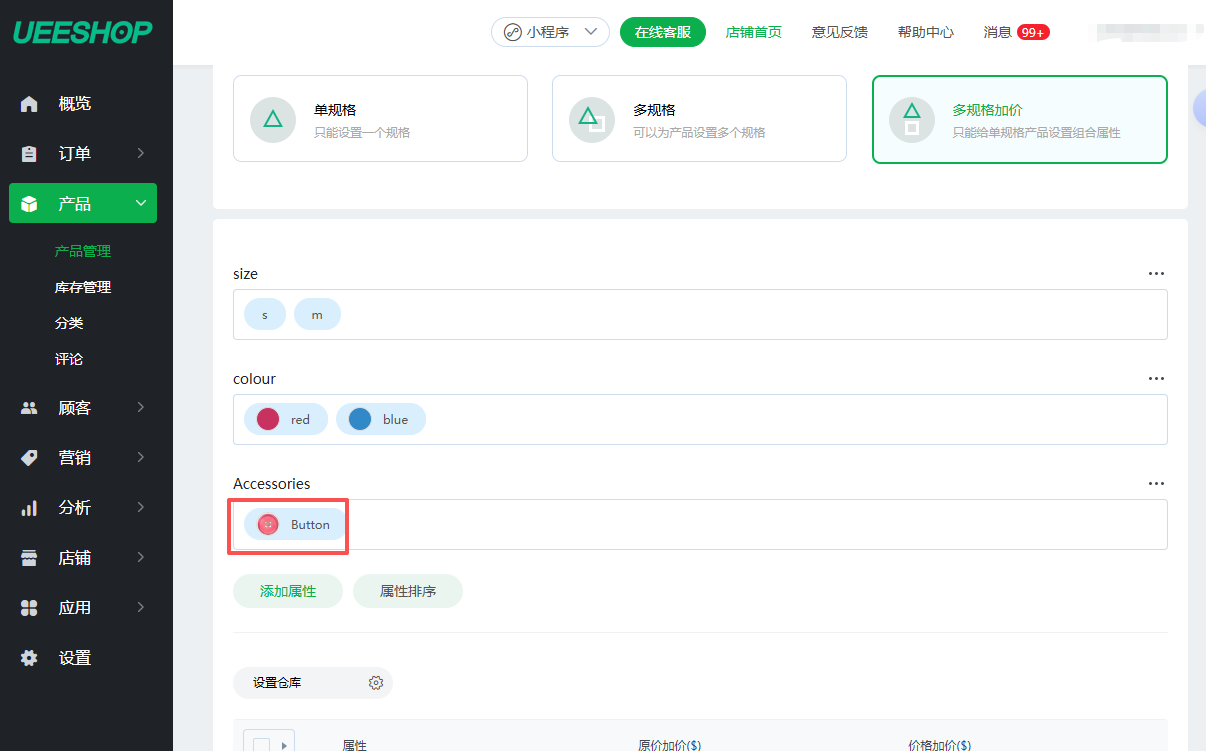Go to 库存管理 submenu item
This screenshot has width=1206, height=751.
coord(83,288)
